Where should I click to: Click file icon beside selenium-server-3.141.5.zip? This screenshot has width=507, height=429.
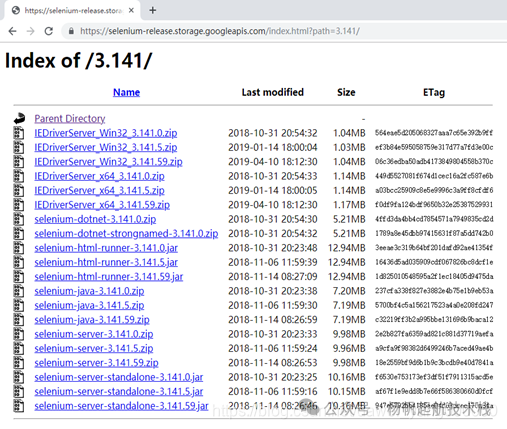coord(19,348)
